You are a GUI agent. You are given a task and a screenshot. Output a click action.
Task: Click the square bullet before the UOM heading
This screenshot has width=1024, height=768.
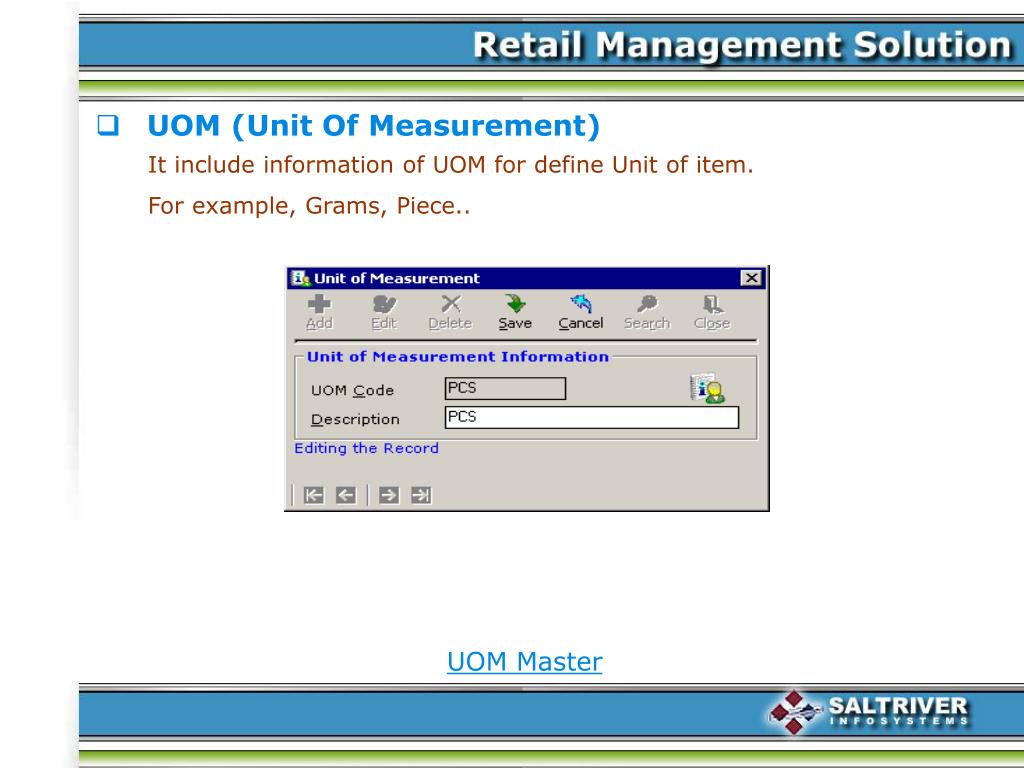tap(108, 125)
